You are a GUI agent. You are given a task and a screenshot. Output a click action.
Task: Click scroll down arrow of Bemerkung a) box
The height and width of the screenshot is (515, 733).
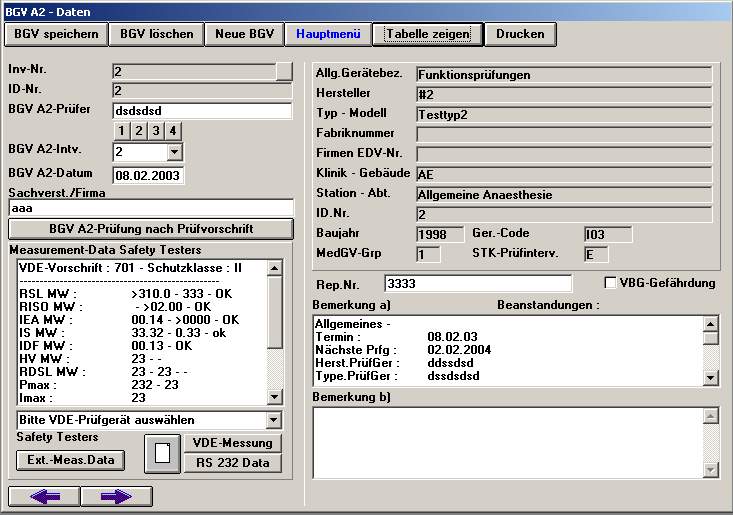711,378
